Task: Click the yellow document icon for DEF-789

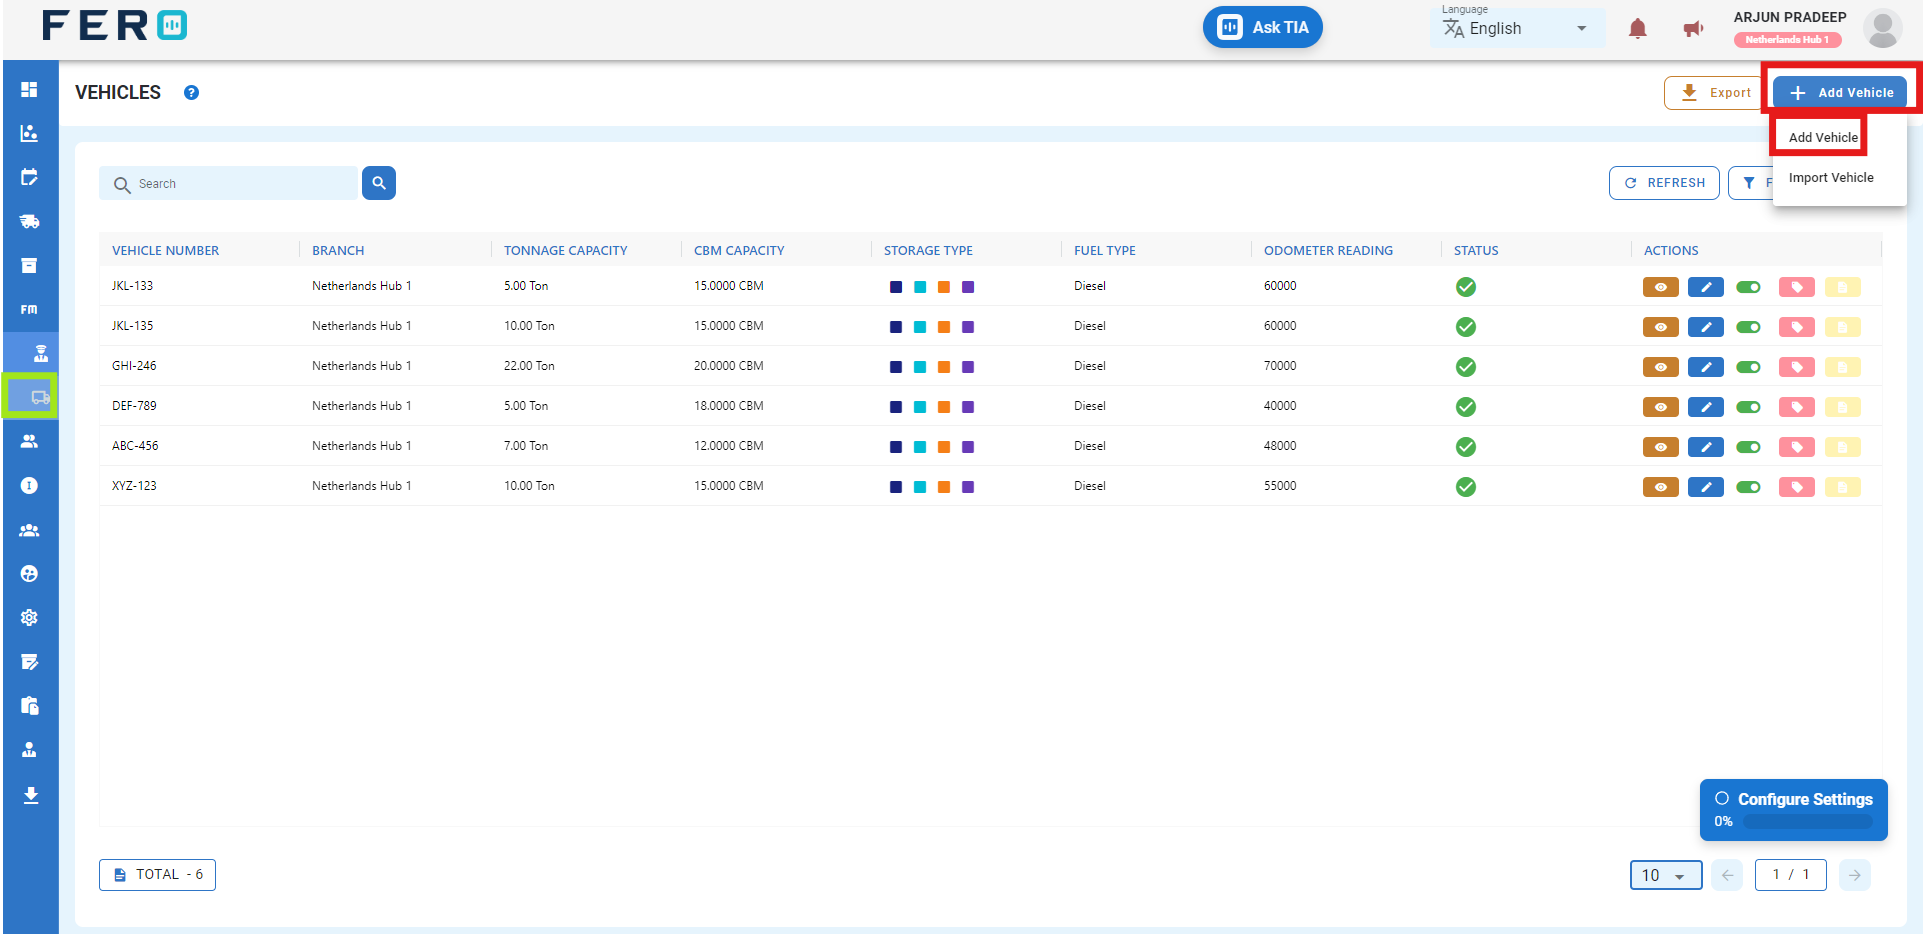Action: pos(1843,407)
